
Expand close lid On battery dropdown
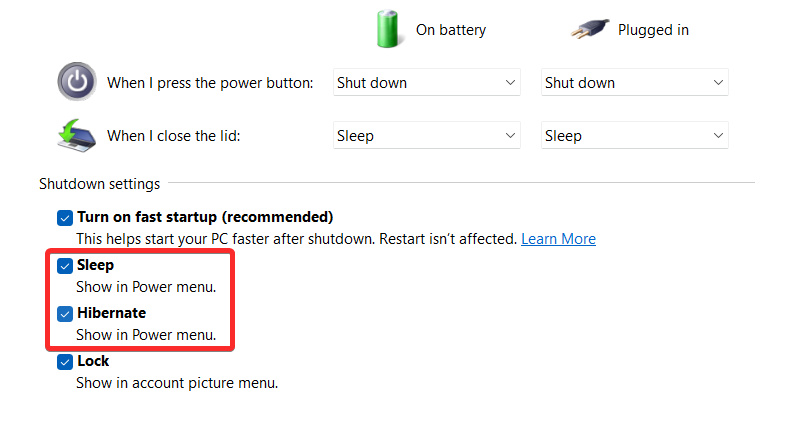coord(427,135)
